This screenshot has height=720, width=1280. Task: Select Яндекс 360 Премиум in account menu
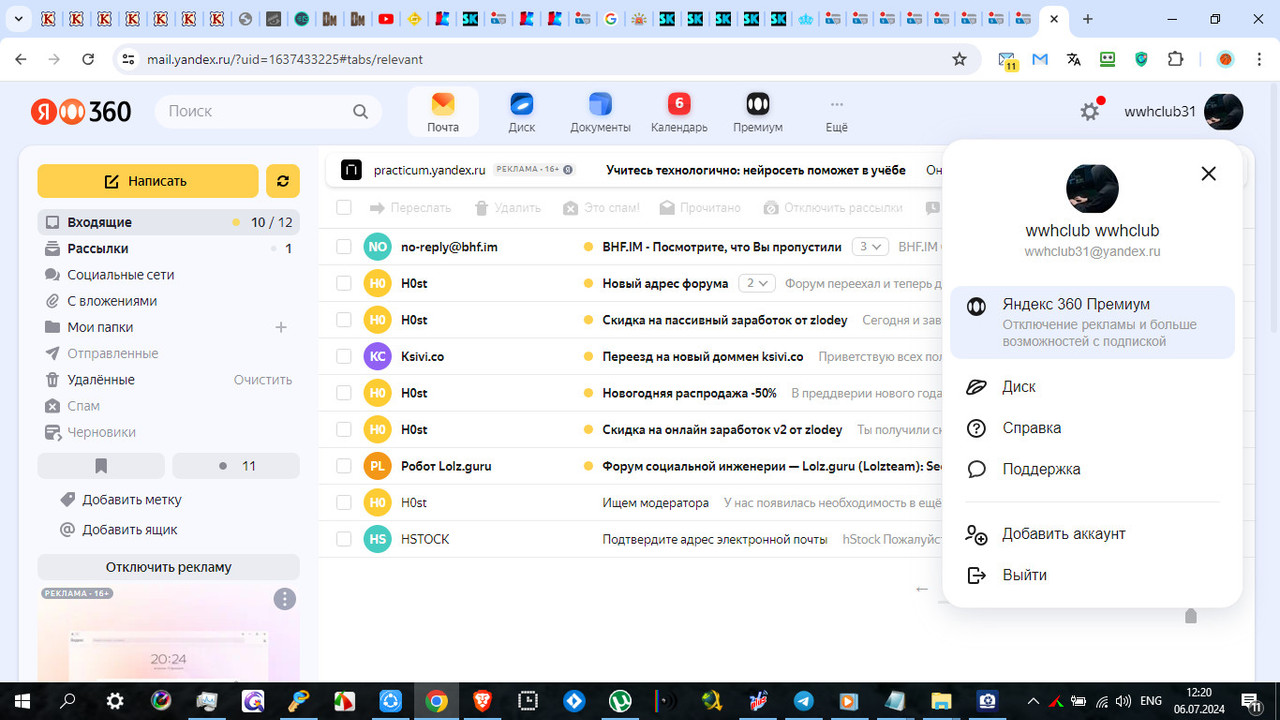point(1092,322)
